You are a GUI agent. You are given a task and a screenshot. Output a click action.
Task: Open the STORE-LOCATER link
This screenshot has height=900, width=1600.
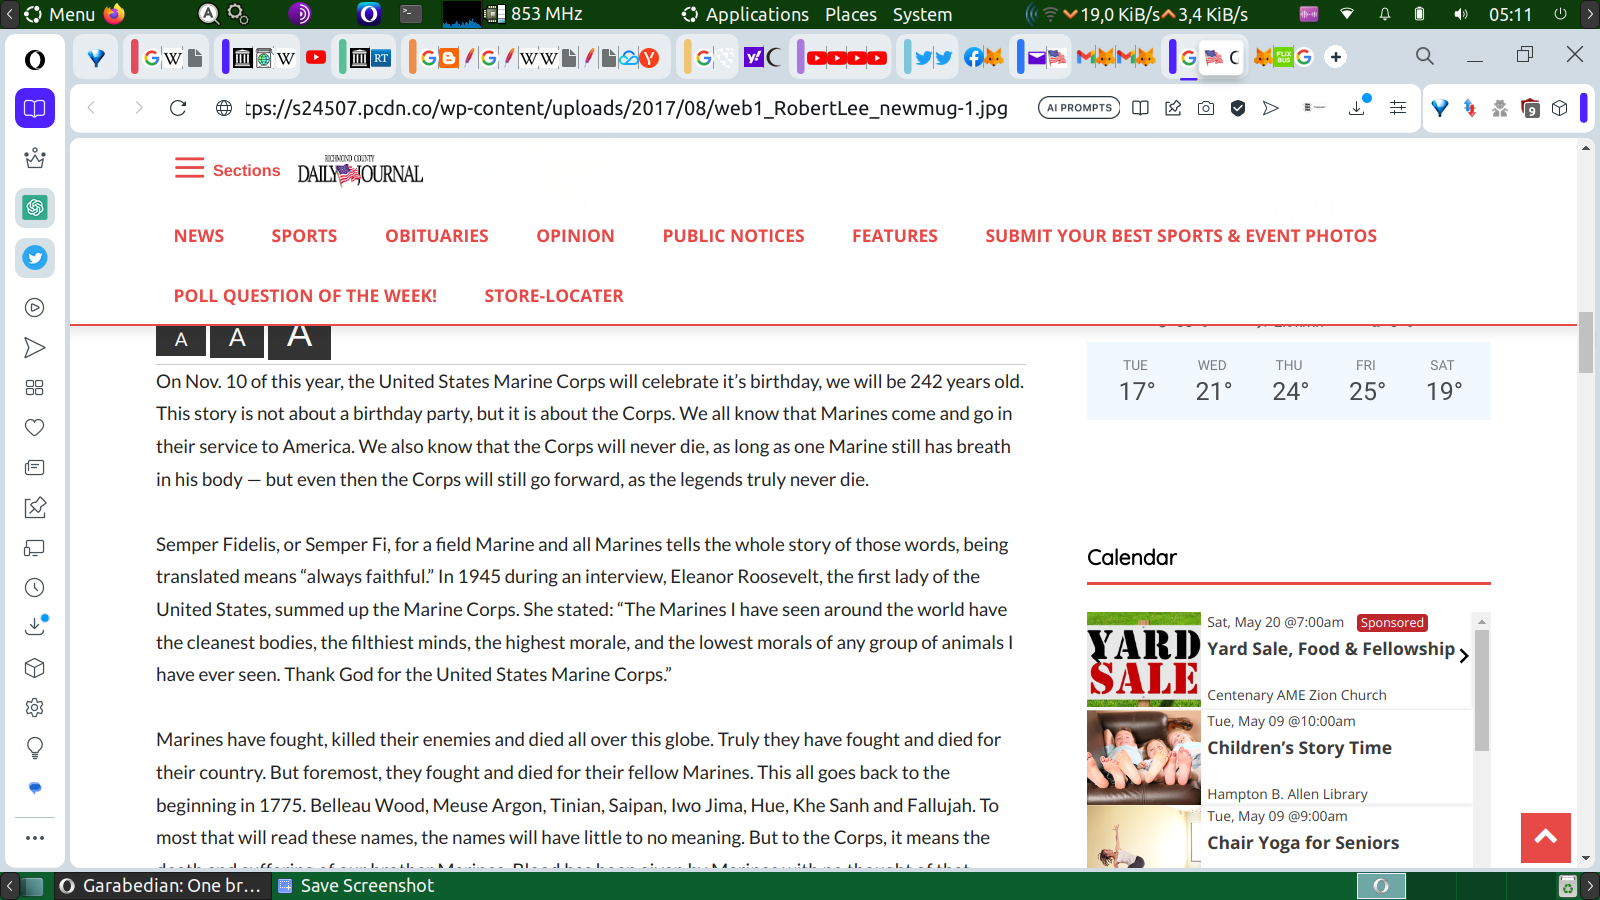pos(554,296)
